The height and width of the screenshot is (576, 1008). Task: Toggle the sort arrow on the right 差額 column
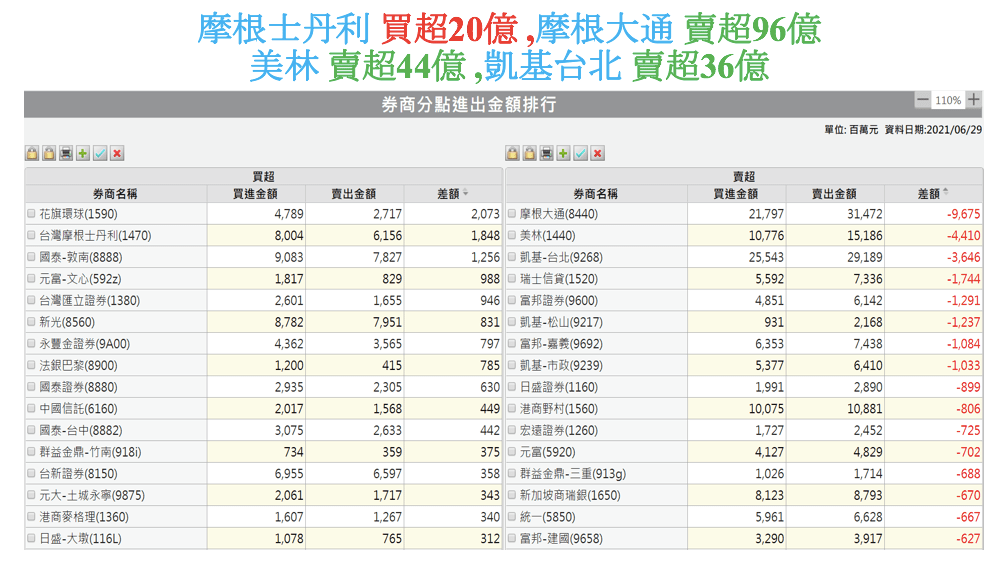coord(946,193)
